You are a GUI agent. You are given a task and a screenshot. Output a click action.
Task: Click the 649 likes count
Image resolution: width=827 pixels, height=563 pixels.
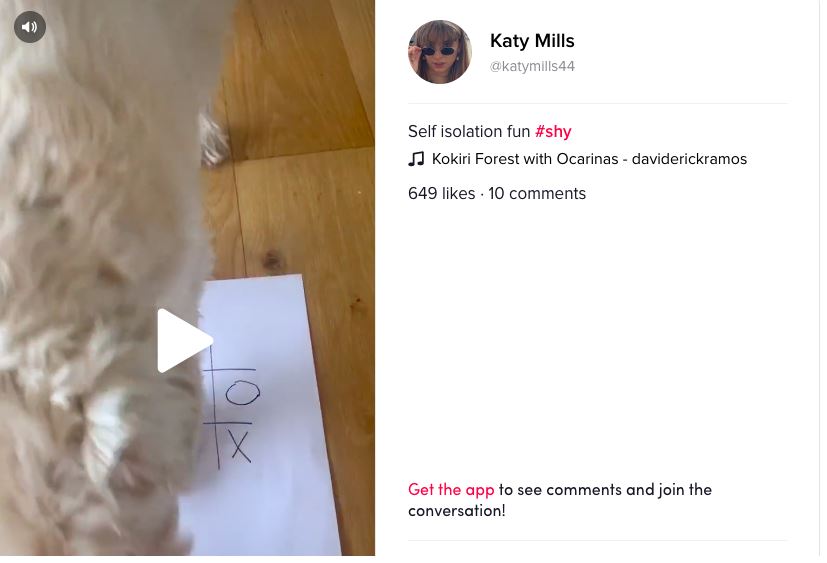click(x=441, y=194)
